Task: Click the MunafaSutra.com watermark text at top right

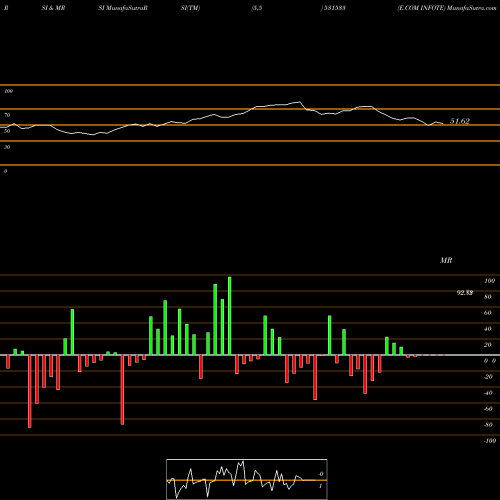Action: (x=472, y=8)
